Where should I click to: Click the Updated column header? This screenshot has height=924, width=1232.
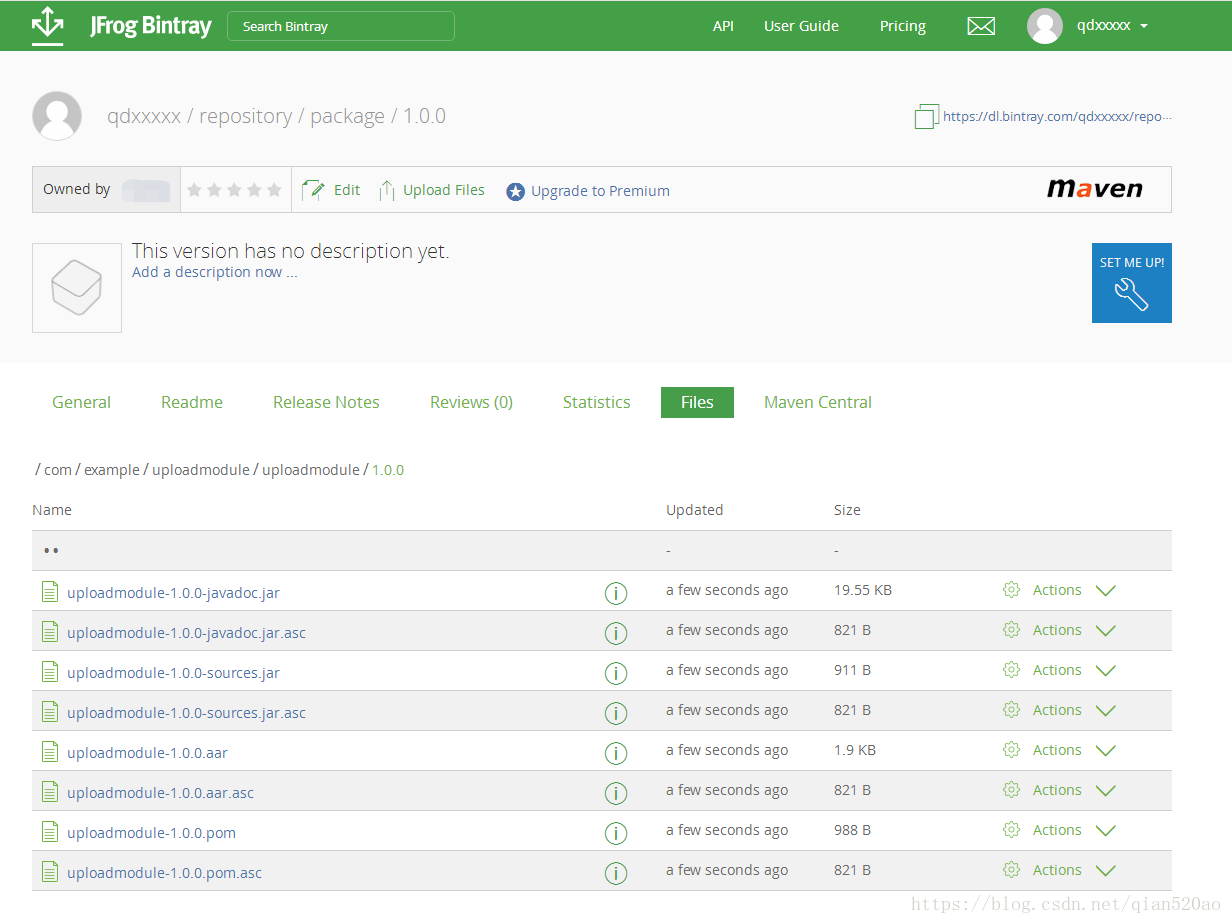coord(694,510)
